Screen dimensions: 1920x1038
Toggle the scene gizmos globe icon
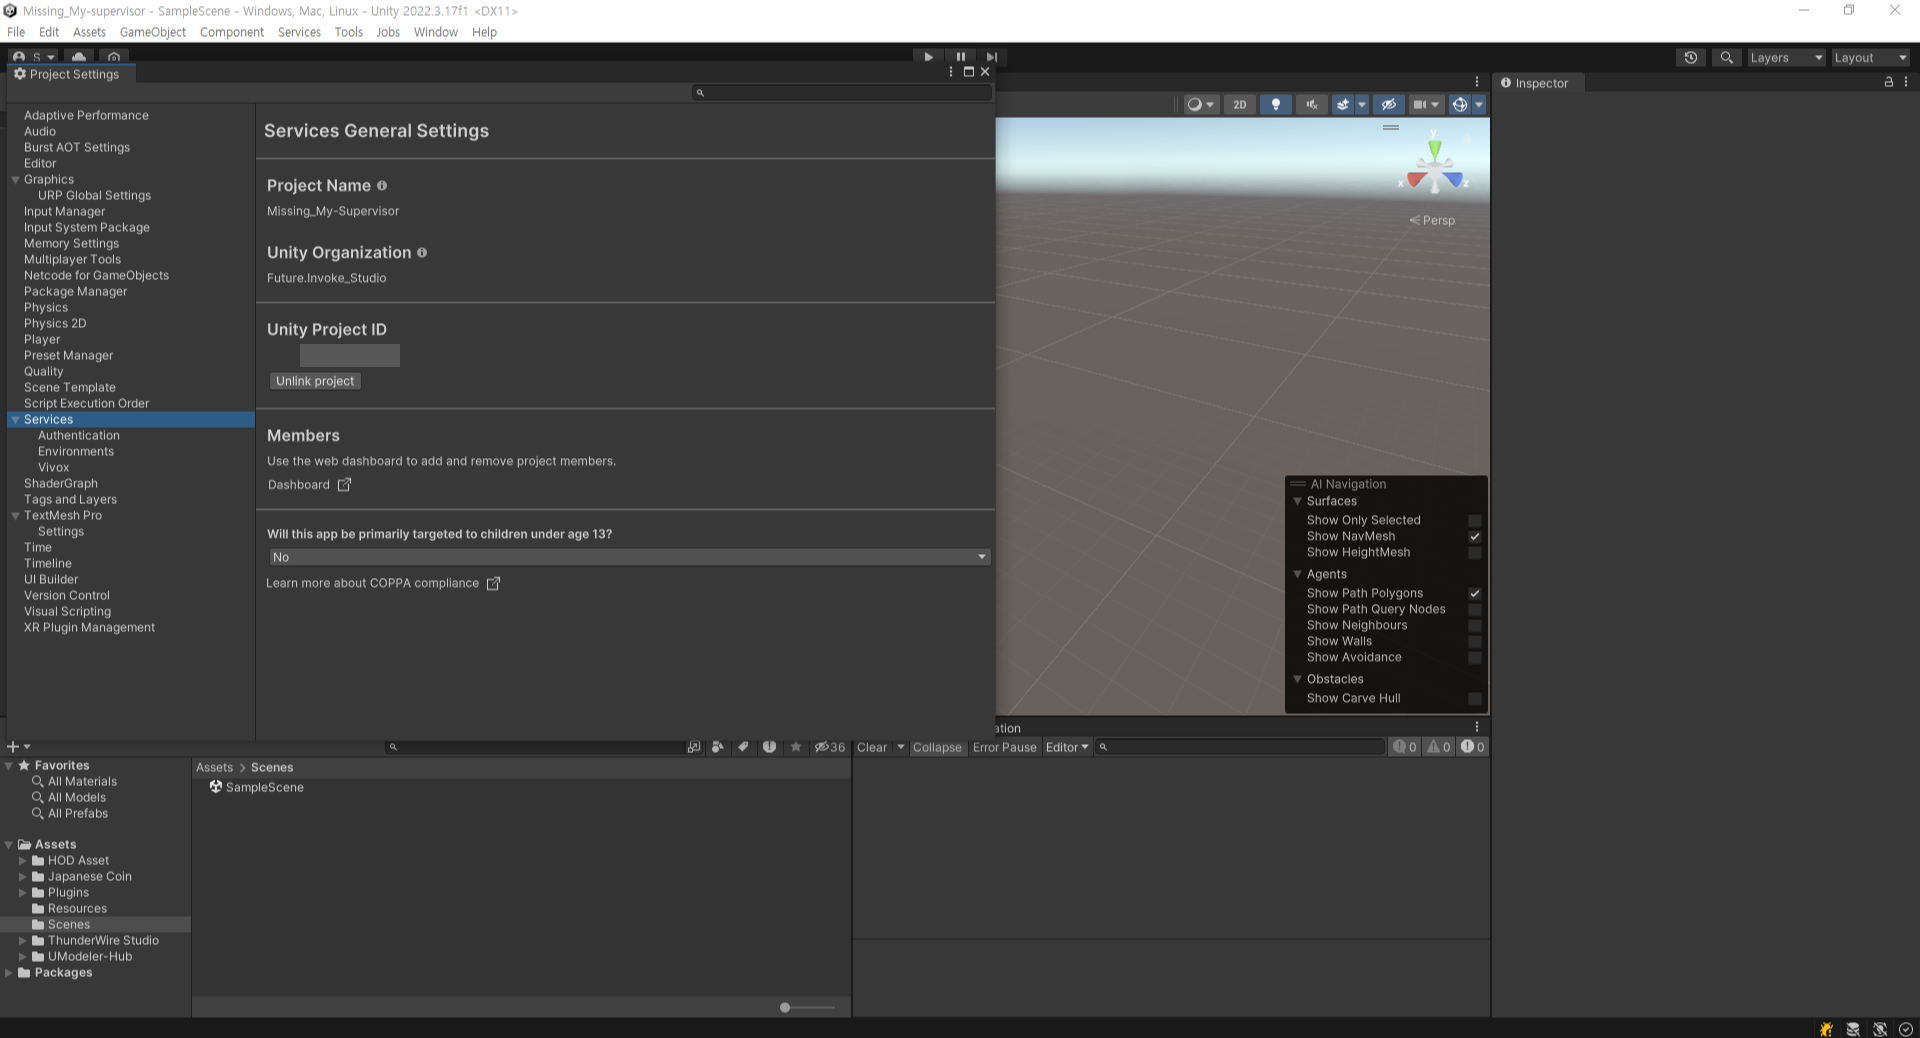pos(1460,104)
